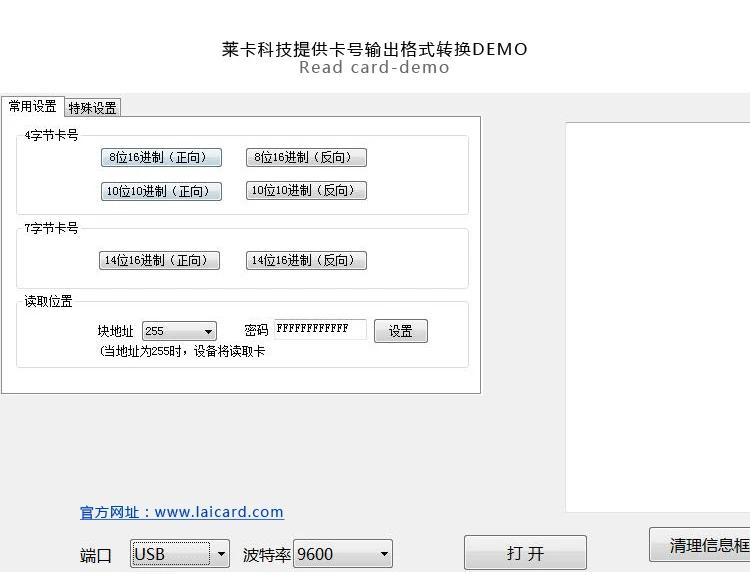Choose 10位10进制（正向） card format
750x575 pixels.
pyautogui.click(x=161, y=191)
